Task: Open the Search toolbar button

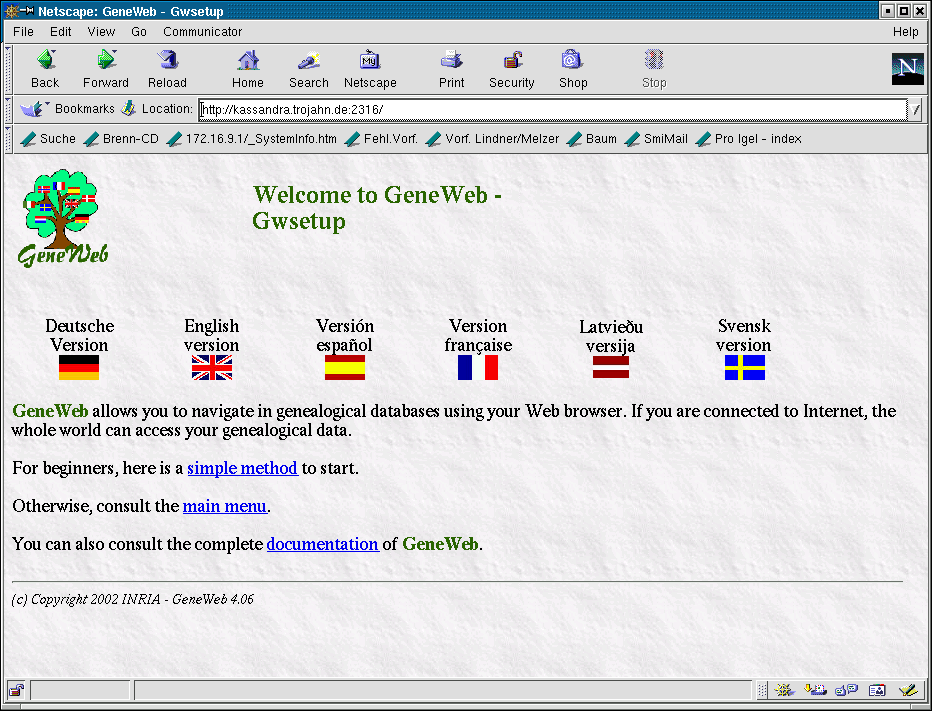Action: 308,69
